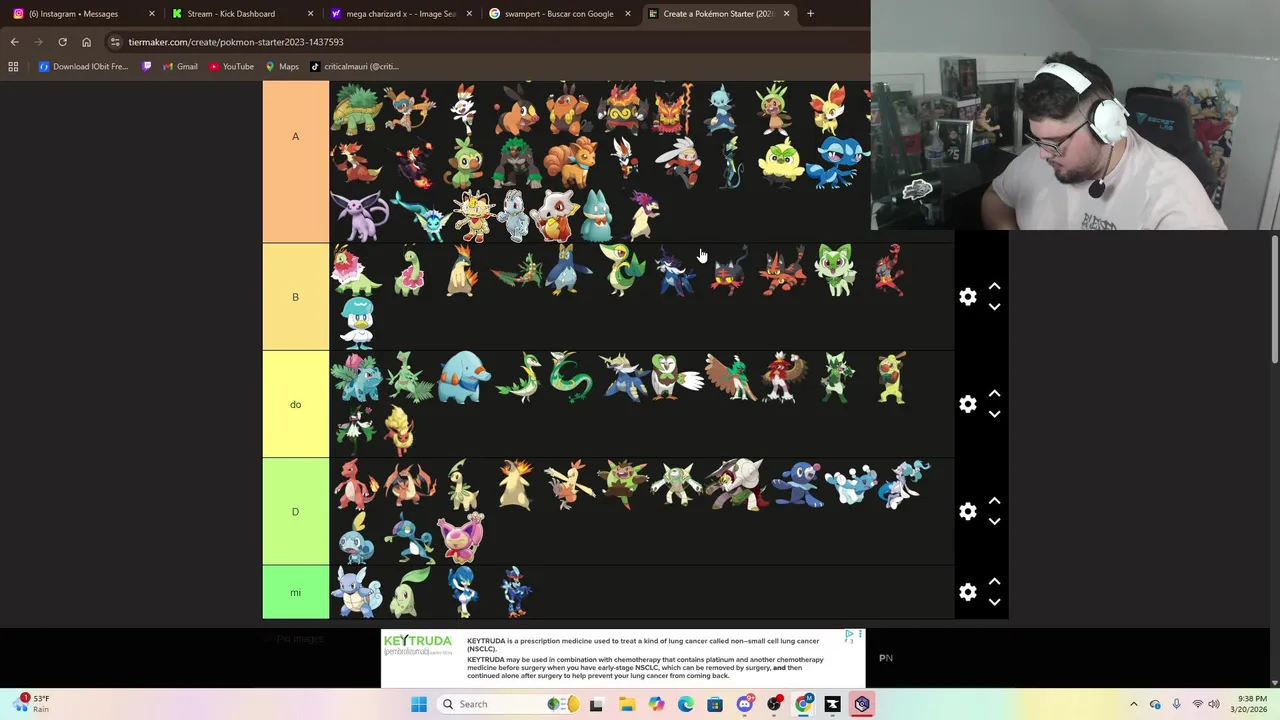The image size is (1280, 720).
Task: Open a new browser tab
Action: 810,14
